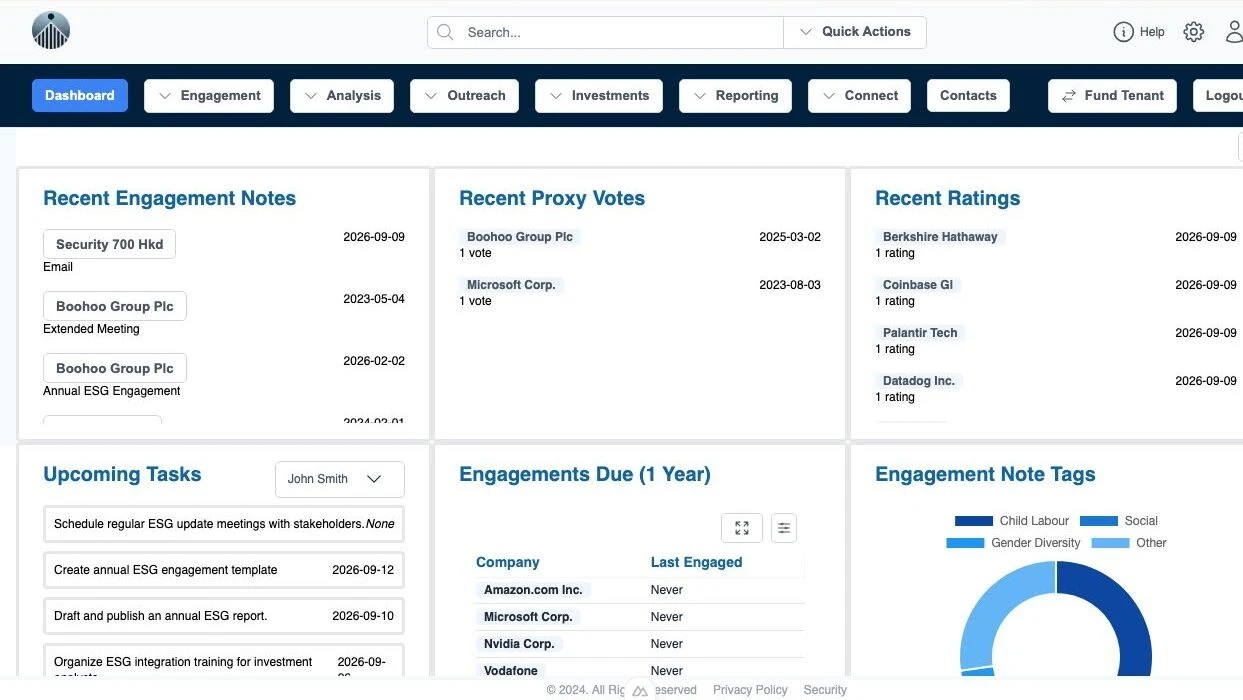1243x700 pixels.
Task: Open the Help info icon
Action: [x=1123, y=32]
